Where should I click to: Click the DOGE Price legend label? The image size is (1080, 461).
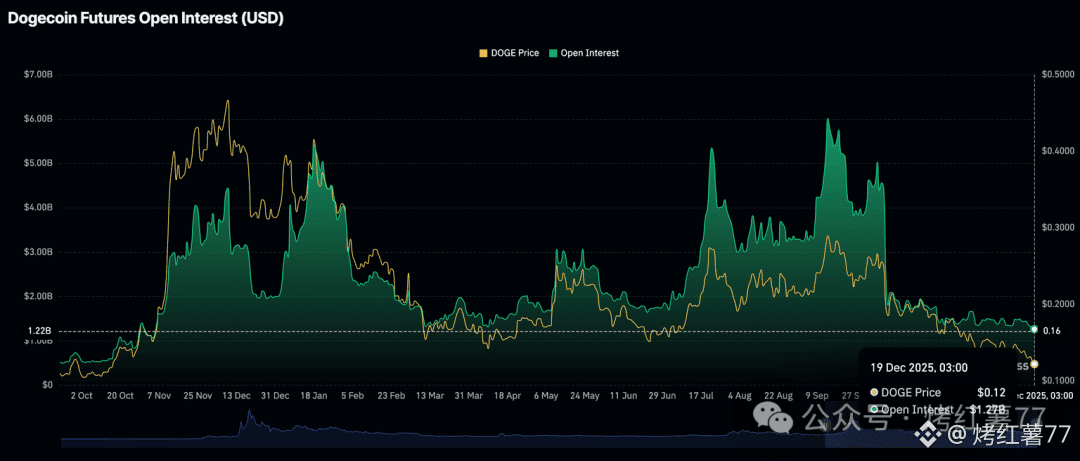[x=515, y=53]
